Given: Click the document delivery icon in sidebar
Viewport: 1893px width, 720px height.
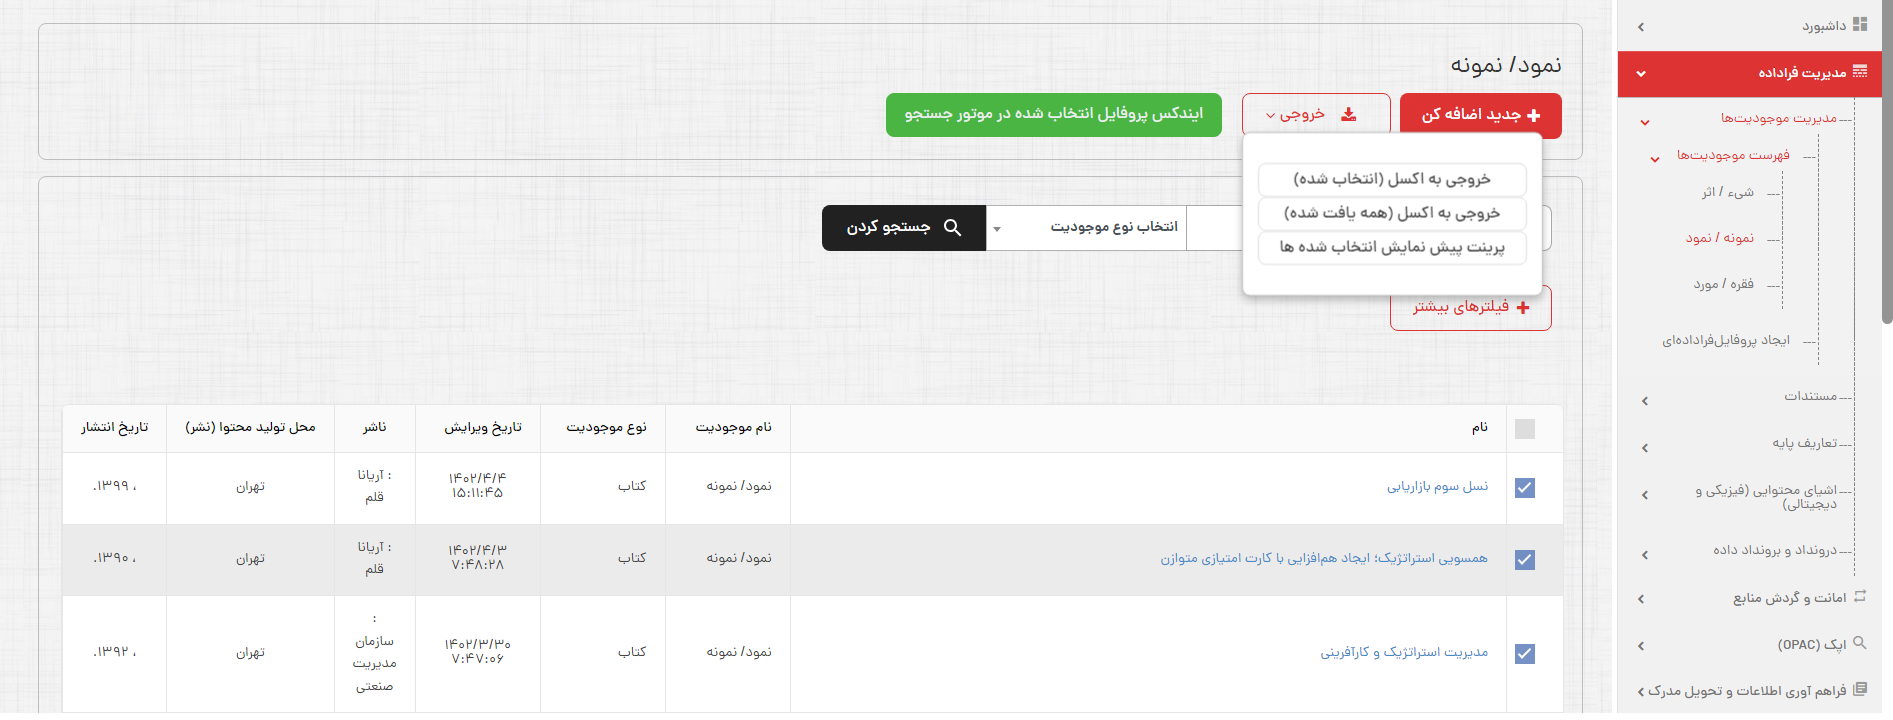Looking at the screenshot, I should pos(1860,690).
